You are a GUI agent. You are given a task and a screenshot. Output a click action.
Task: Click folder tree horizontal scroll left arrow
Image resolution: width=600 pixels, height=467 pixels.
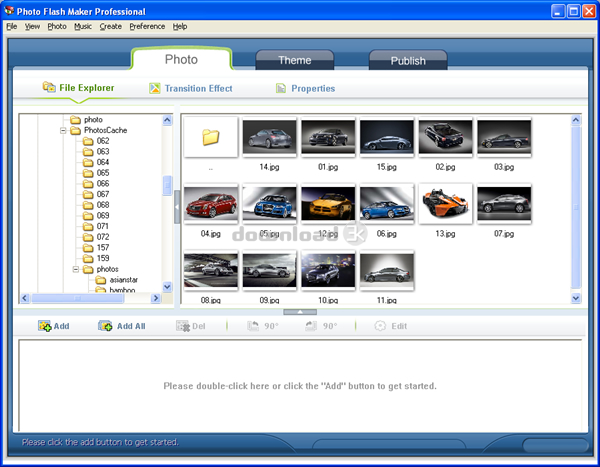point(25,298)
